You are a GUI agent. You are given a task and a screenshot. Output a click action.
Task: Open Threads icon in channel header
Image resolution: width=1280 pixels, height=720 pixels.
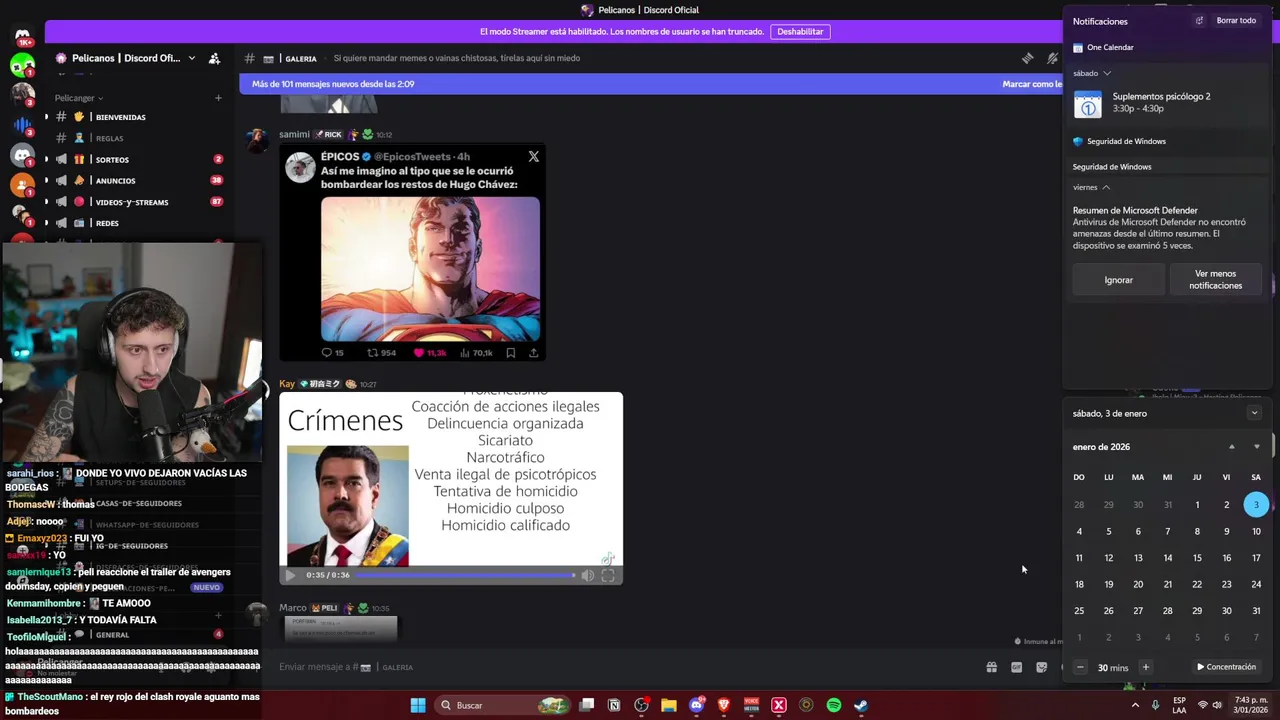(1027, 58)
